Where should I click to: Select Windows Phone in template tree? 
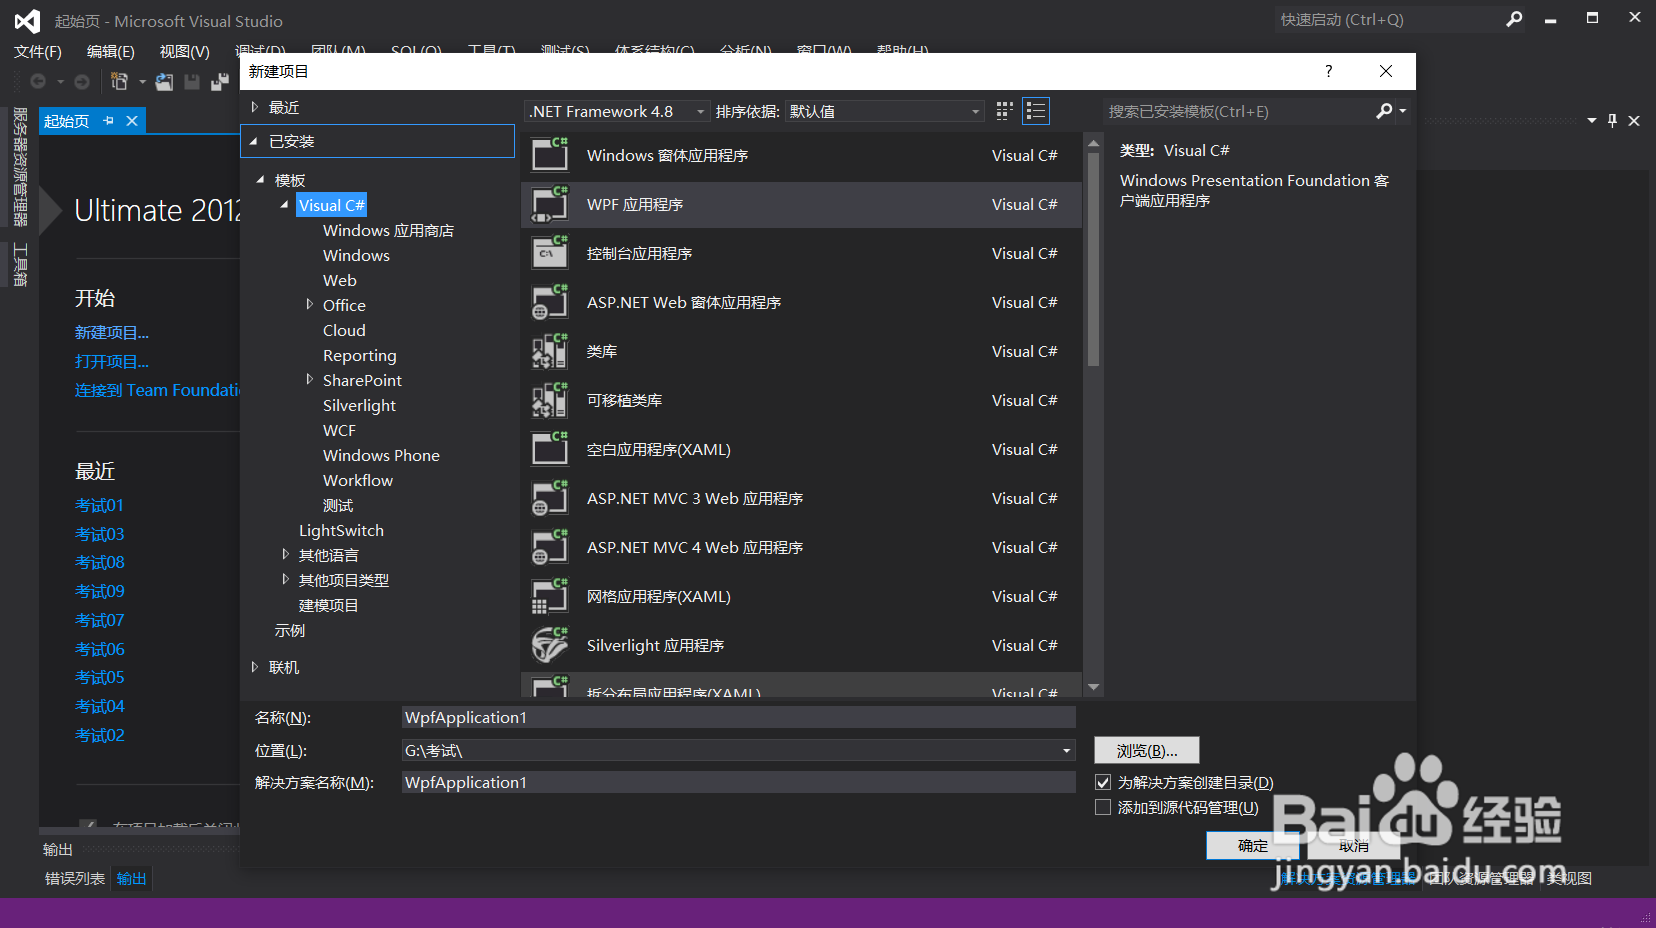381,455
